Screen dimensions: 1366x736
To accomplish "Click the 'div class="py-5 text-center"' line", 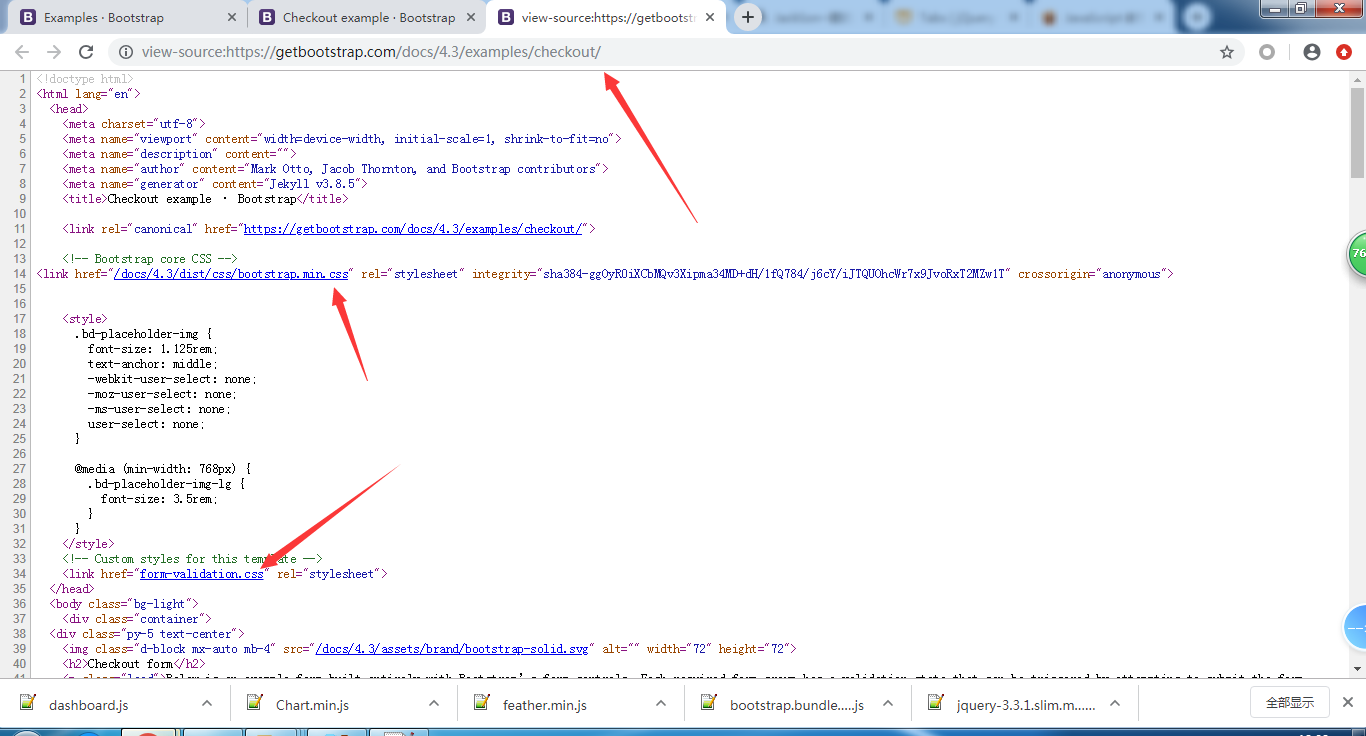I will click(x=147, y=634).
